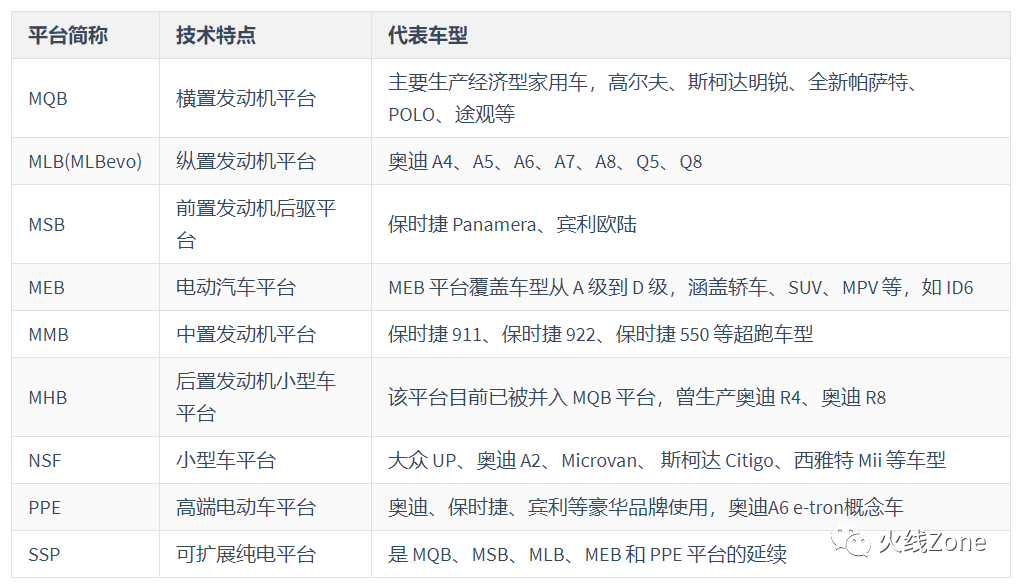The height and width of the screenshot is (586, 1019).
Task: Select the PPE platform cell
Action: [x=85, y=507]
